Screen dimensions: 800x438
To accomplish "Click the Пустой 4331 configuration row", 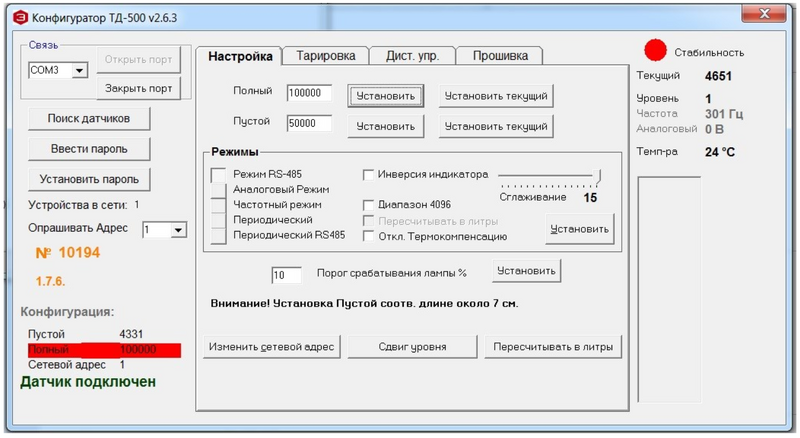I will click(86, 334).
